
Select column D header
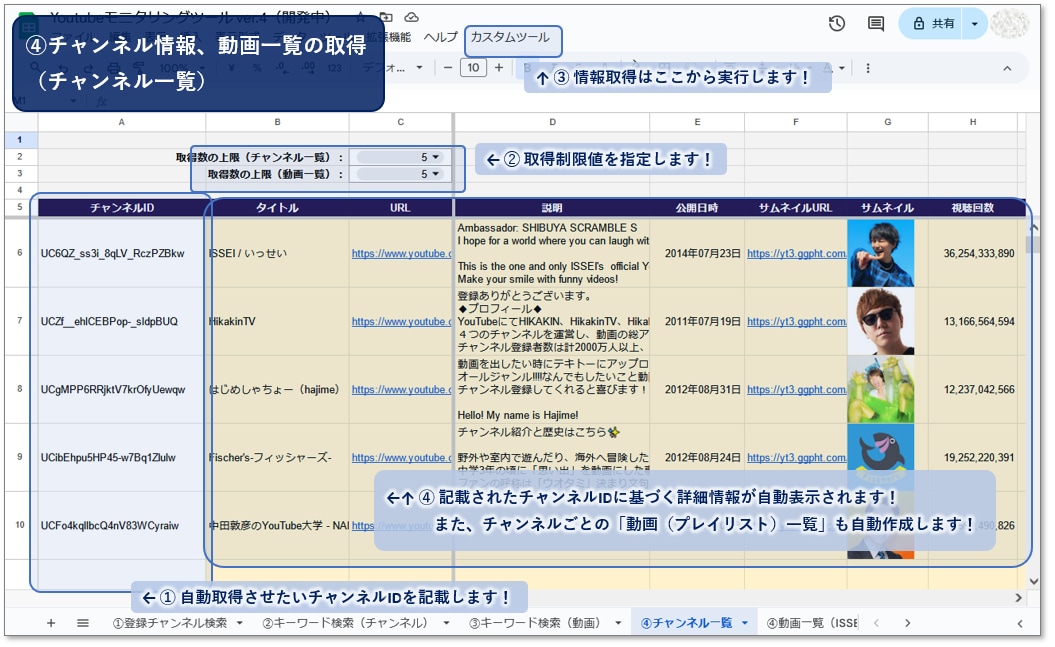point(552,122)
